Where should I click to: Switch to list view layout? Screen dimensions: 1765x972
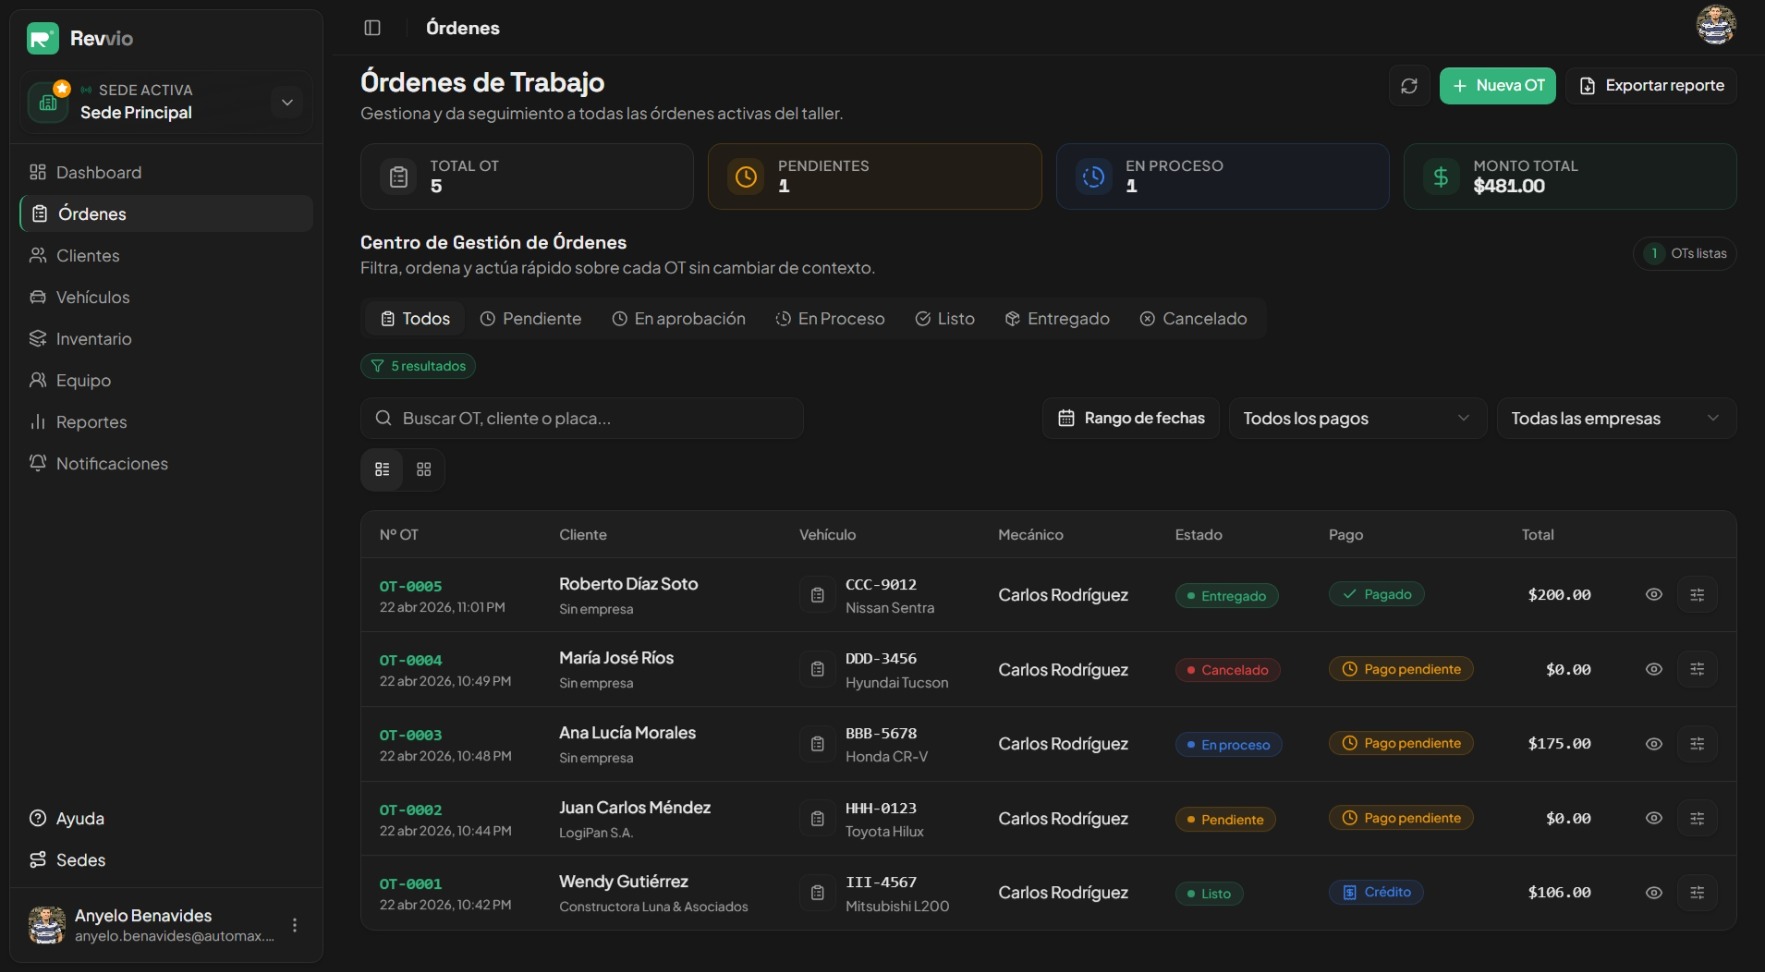click(382, 469)
